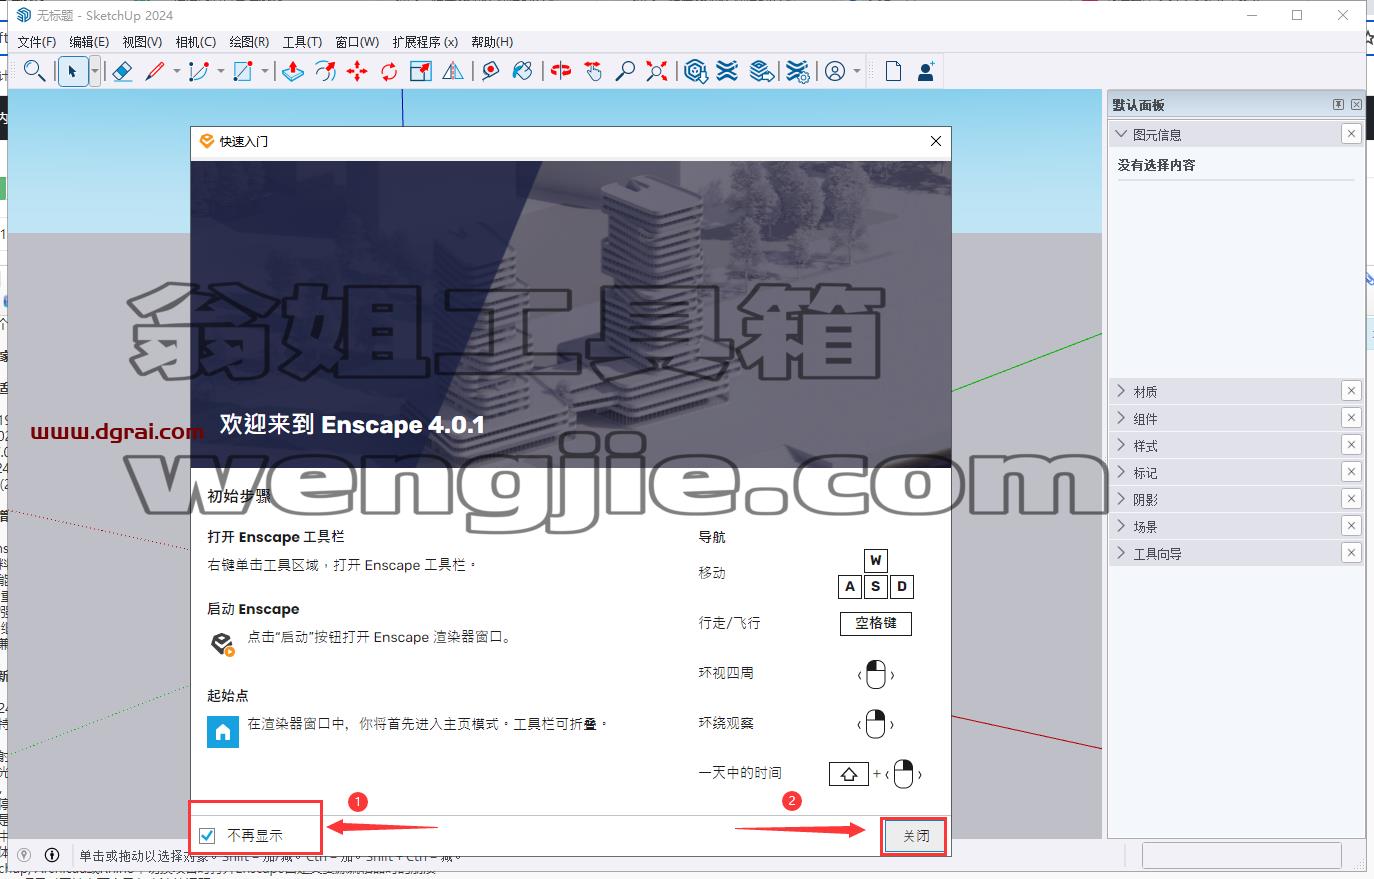Open dropdown arrow beside the account icon

click(x=857, y=71)
